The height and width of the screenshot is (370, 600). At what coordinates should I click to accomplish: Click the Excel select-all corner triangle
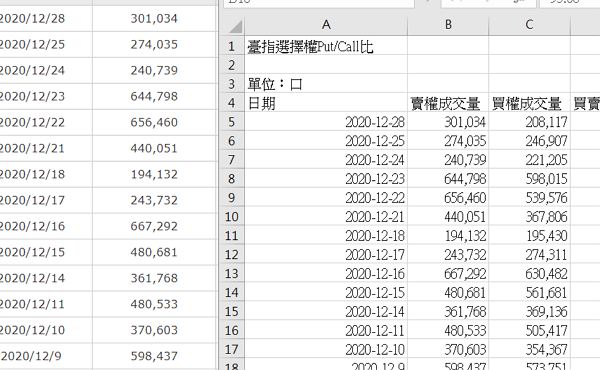coord(235,26)
